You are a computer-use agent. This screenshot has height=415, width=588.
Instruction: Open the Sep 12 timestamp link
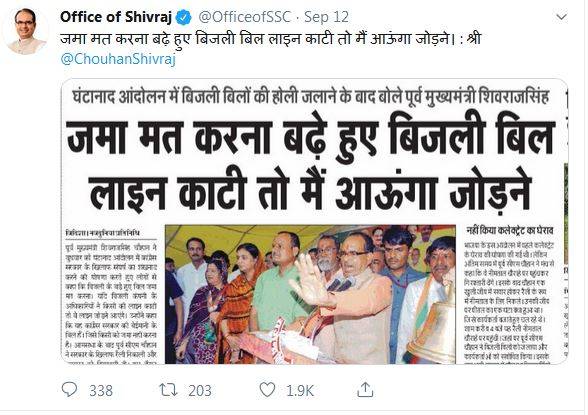click(326, 17)
